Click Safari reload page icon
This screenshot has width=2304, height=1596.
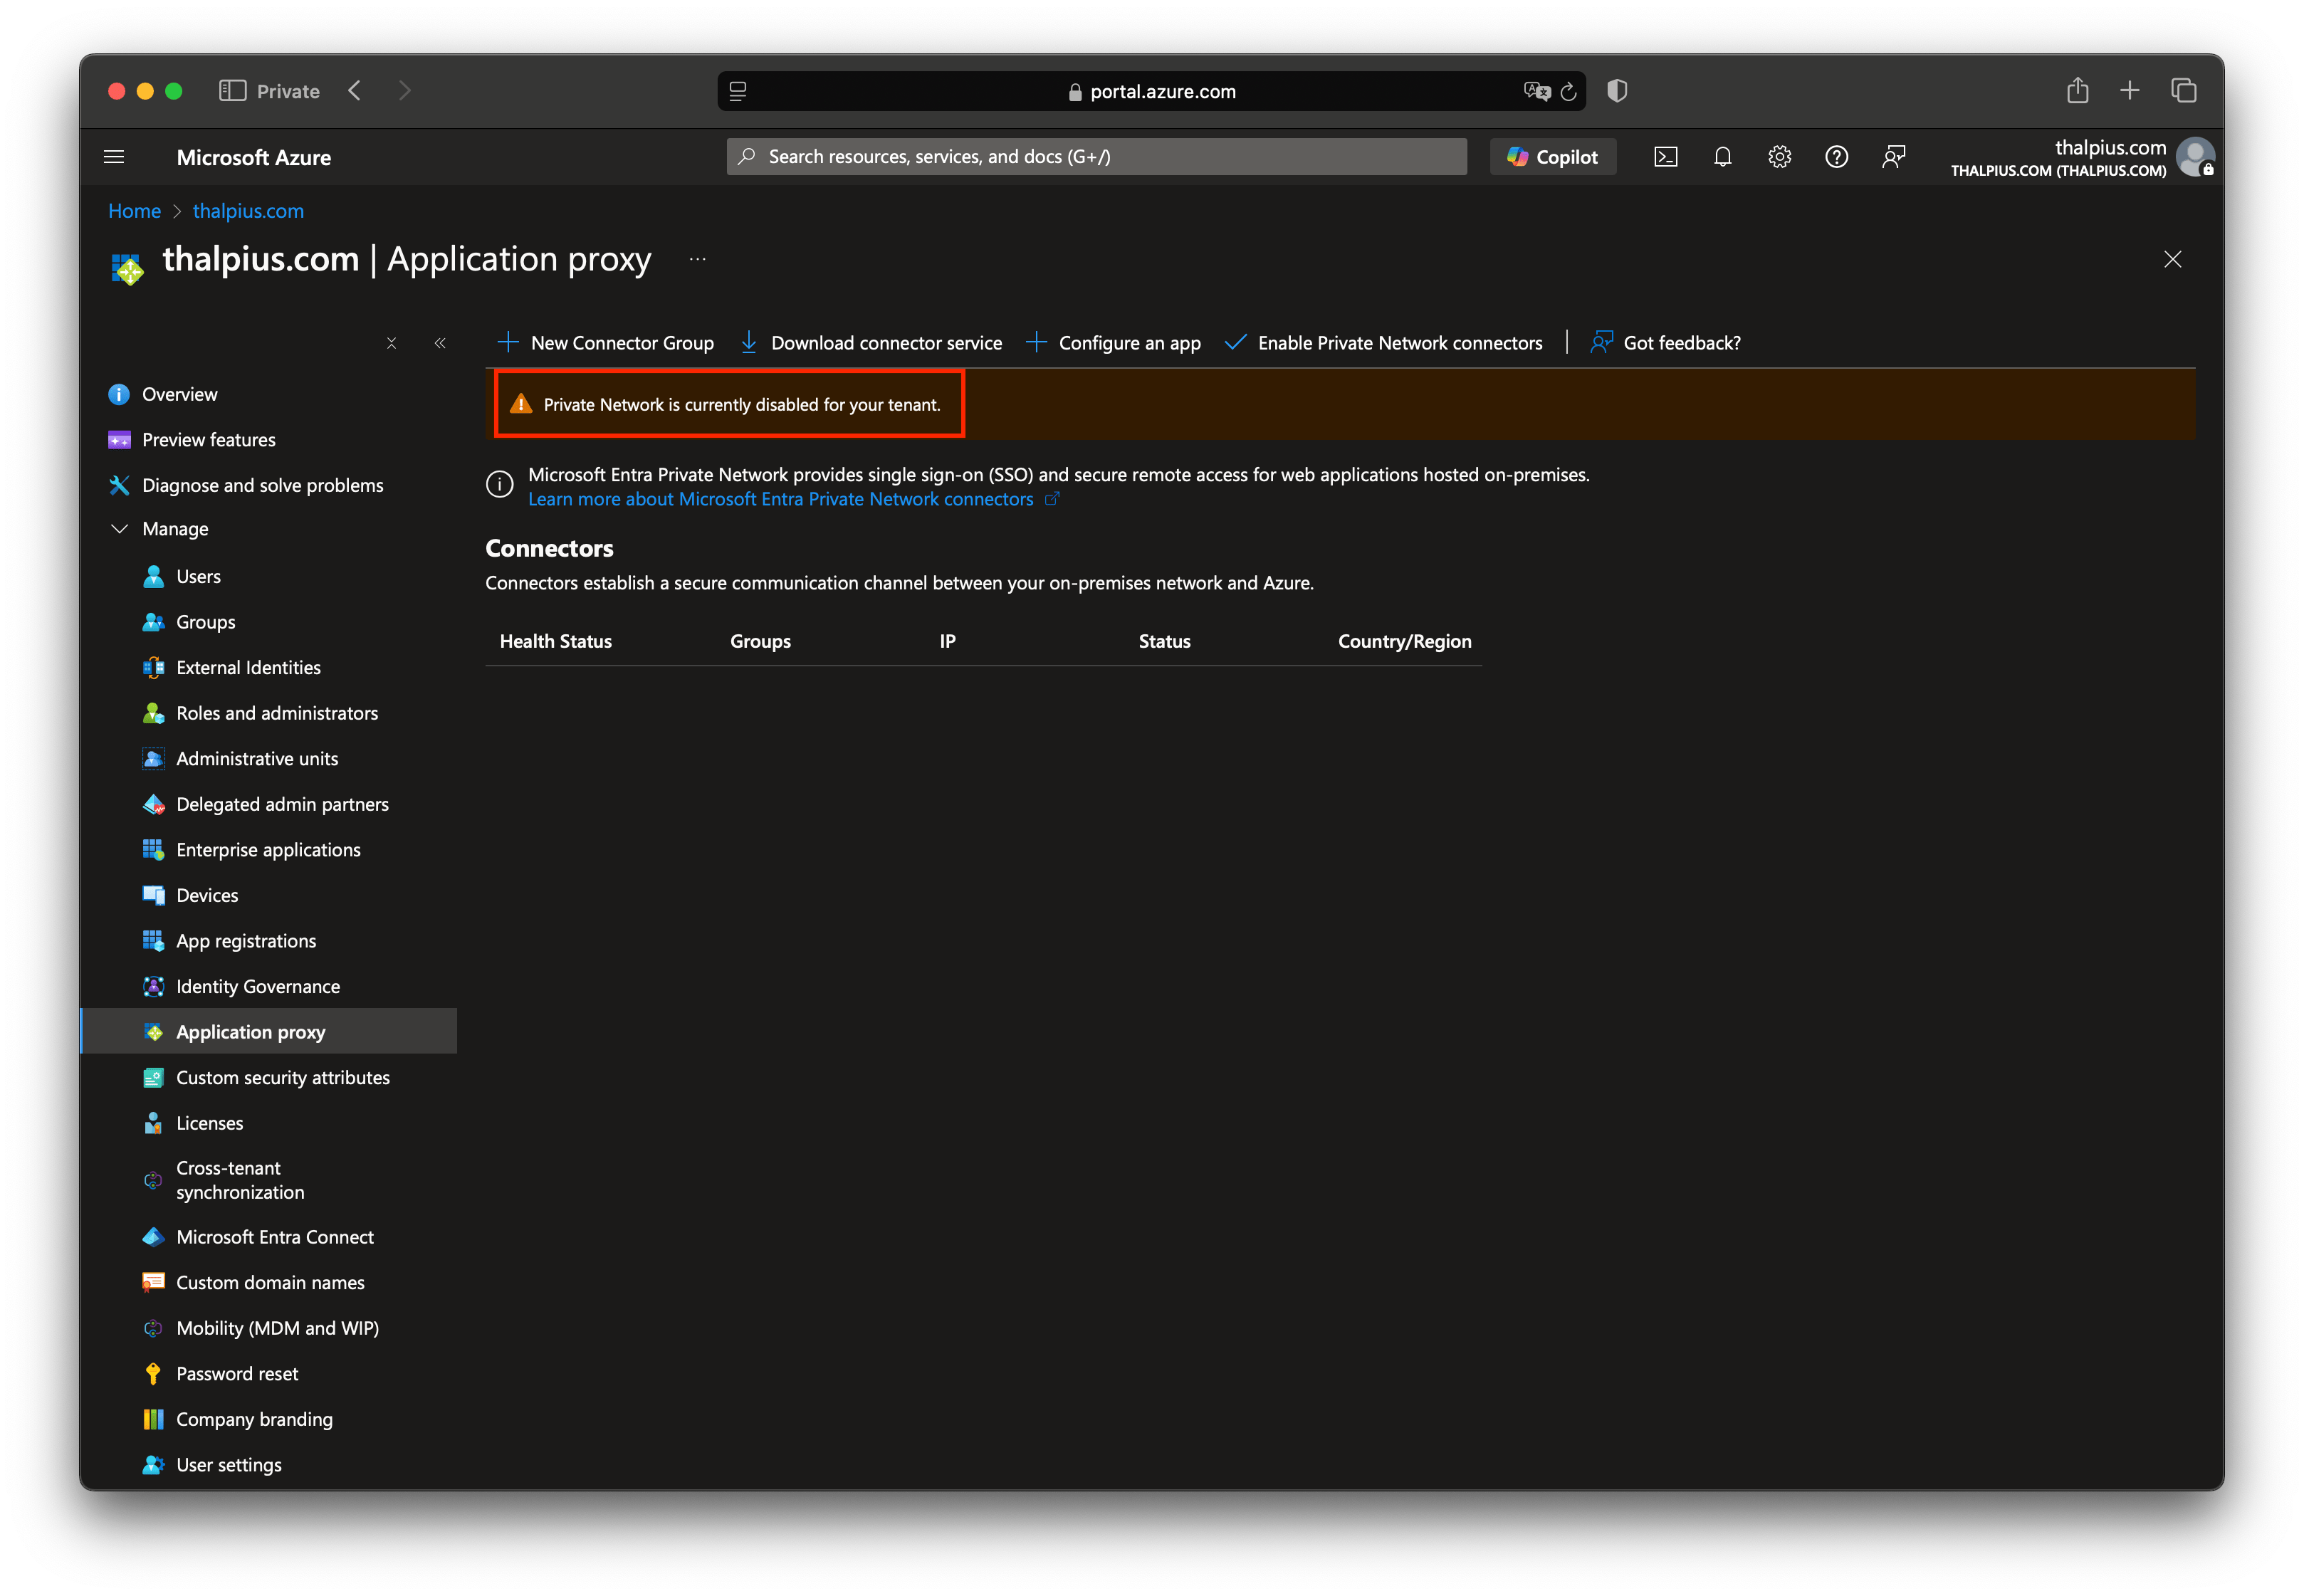click(1568, 92)
